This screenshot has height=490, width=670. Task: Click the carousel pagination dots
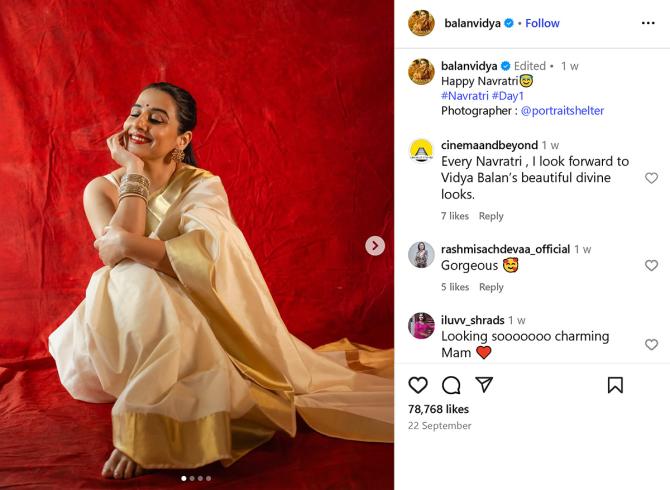coord(196,478)
